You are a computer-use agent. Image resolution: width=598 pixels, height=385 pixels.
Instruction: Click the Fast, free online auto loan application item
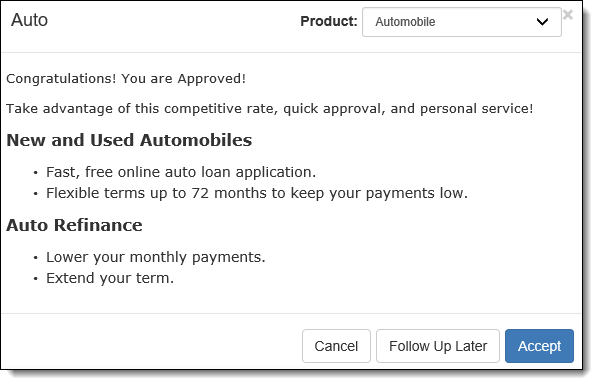click(x=181, y=172)
